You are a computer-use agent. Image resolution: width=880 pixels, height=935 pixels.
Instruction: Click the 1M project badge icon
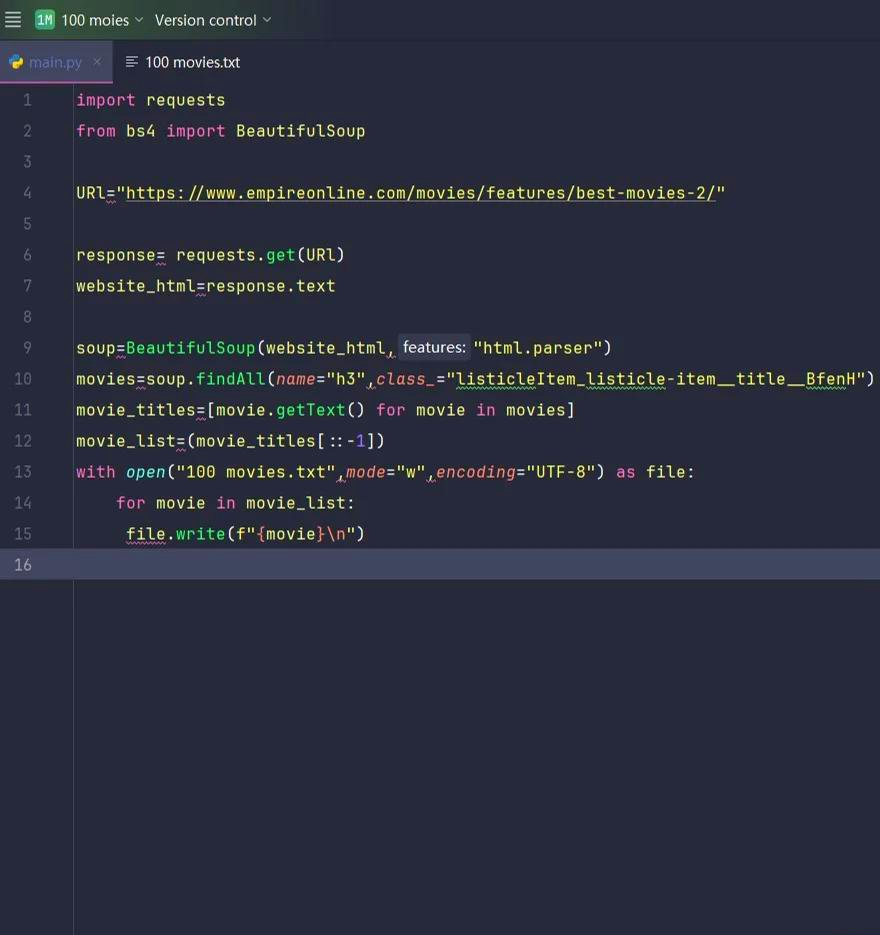(x=45, y=20)
